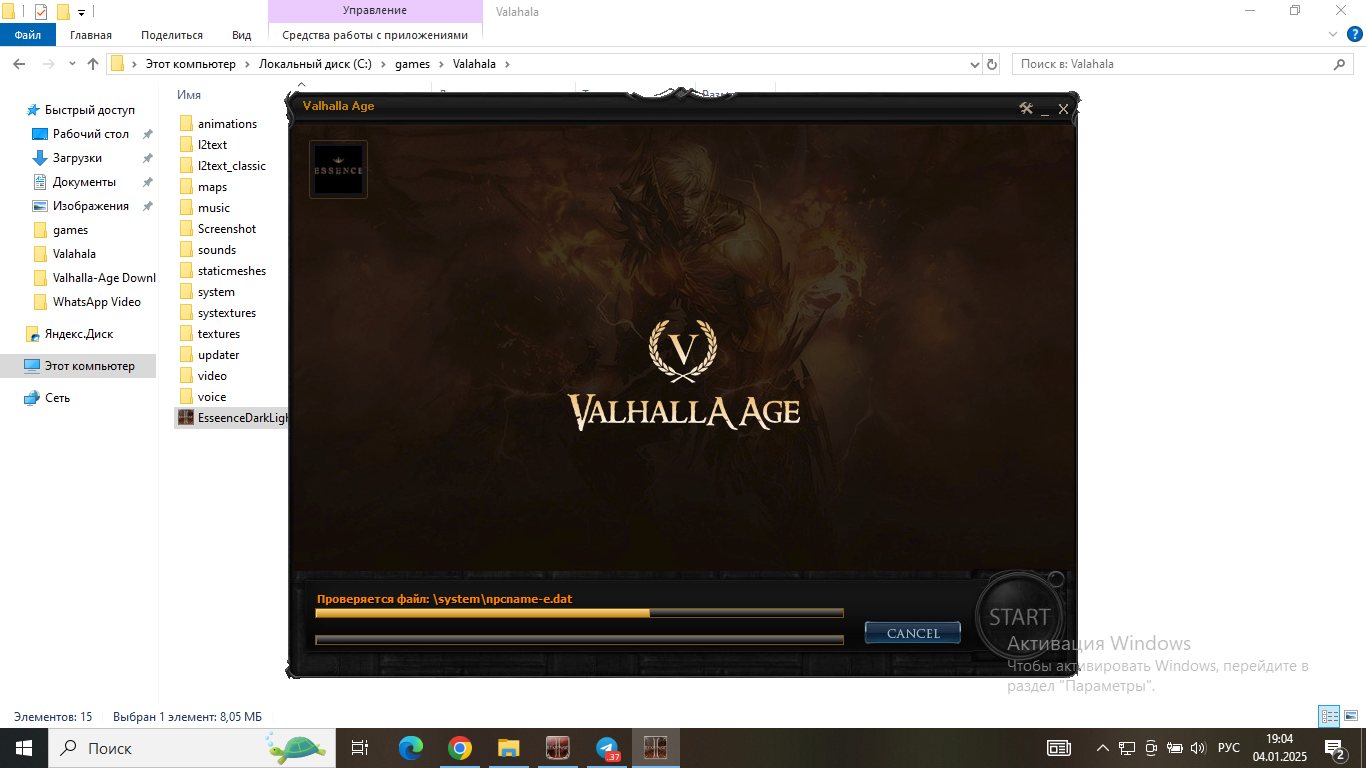Screen dimensions: 1366x768
Task: Open the Вид ribbon tab
Action: click(241, 35)
